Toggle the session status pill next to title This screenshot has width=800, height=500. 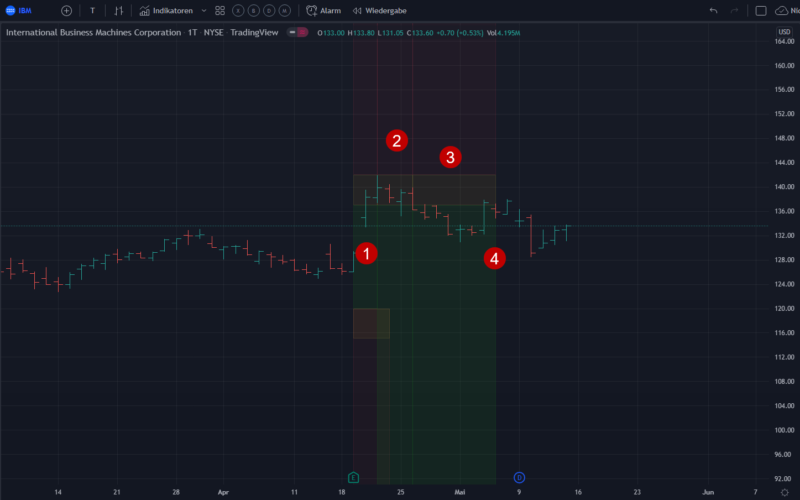[x=297, y=32]
